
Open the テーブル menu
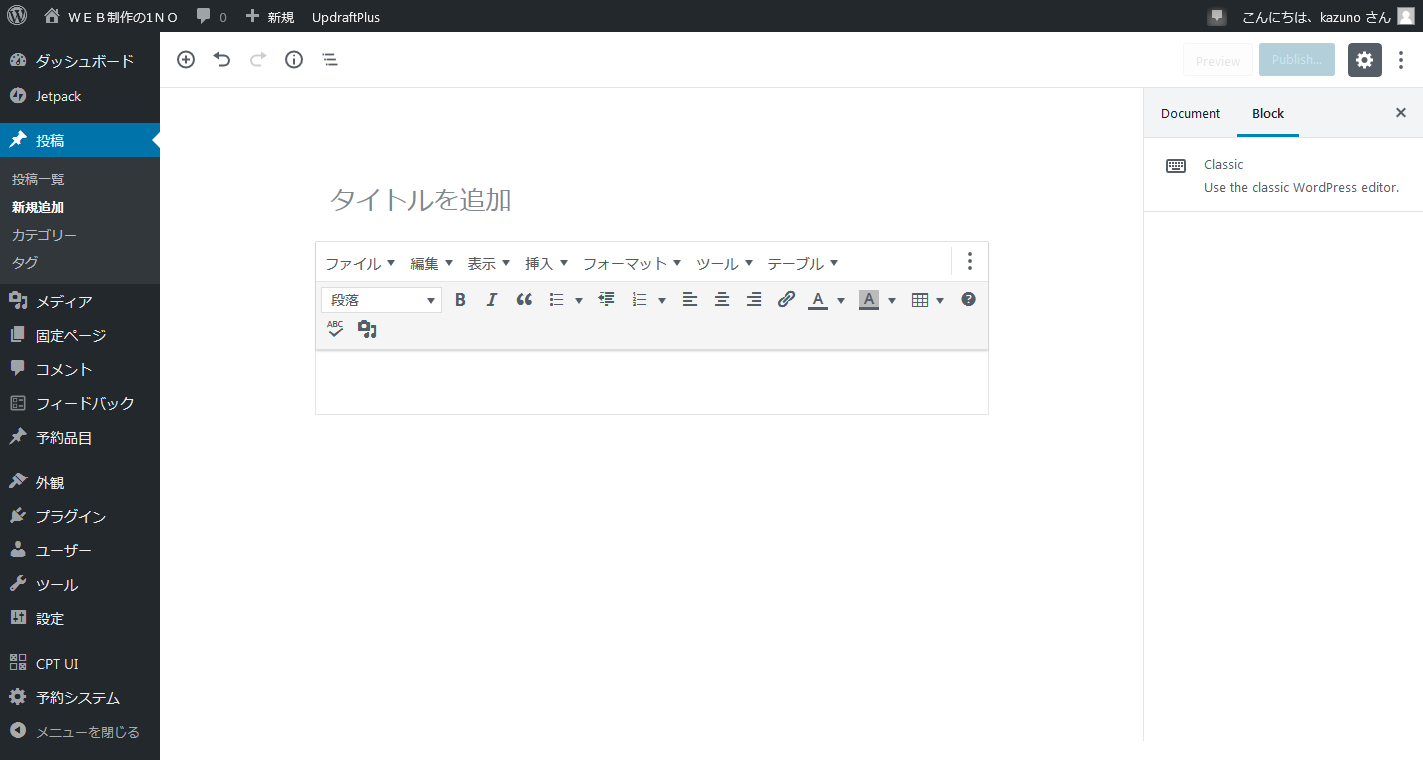click(x=803, y=263)
